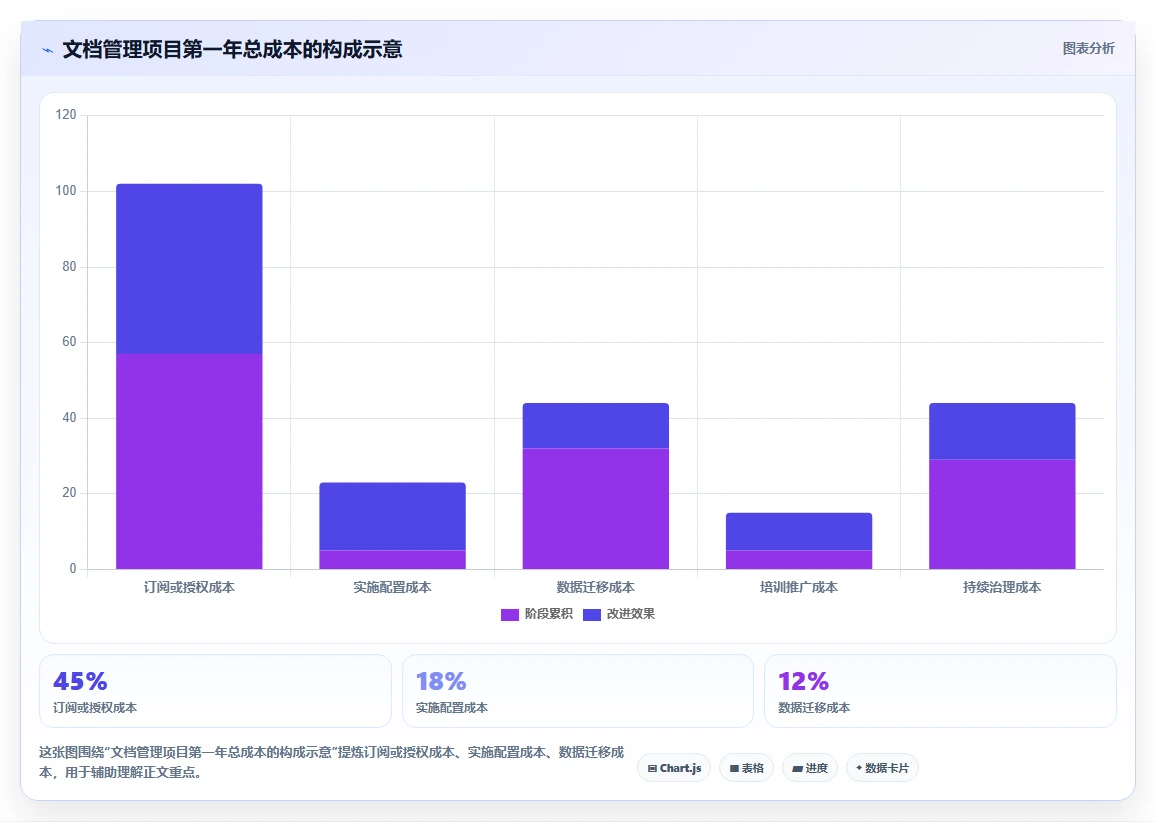The height and width of the screenshot is (822, 1156).
Task: Click the 表格 tag chip
Action: (x=746, y=768)
